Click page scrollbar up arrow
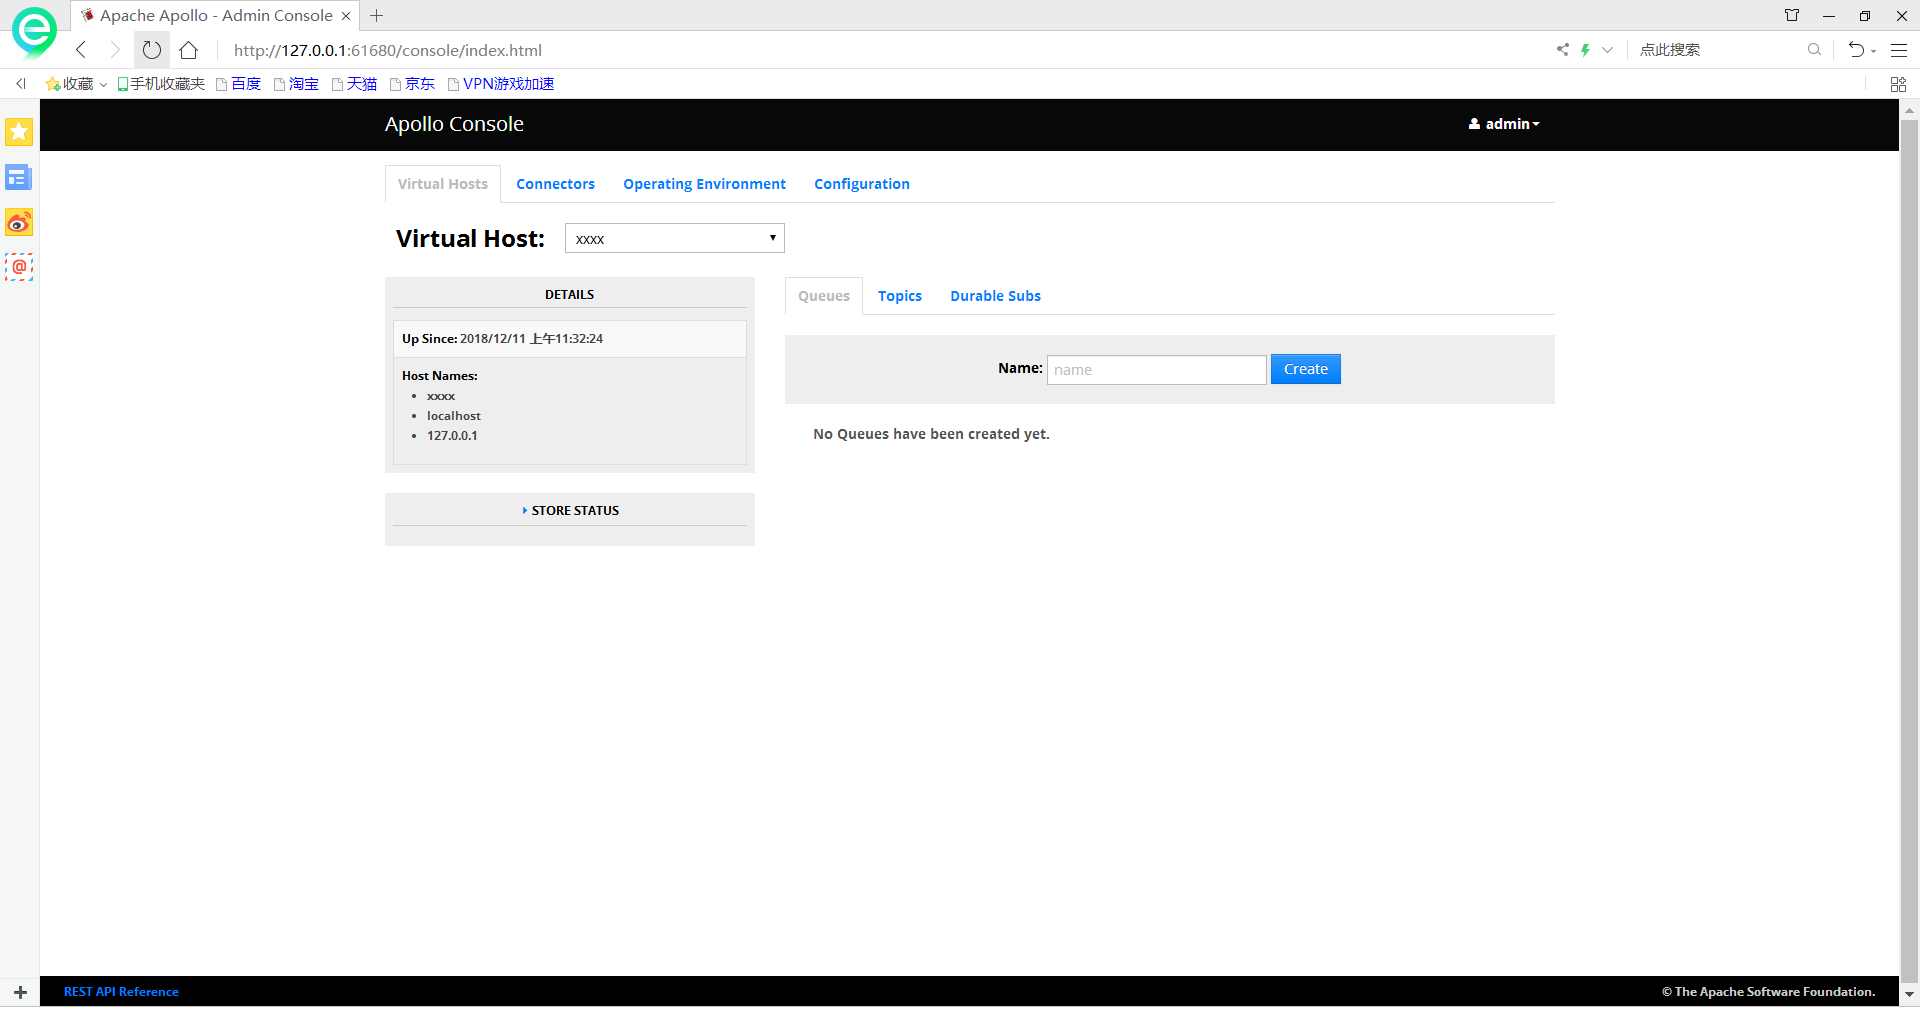1920x1009 pixels. pyautogui.click(x=1909, y=110)
